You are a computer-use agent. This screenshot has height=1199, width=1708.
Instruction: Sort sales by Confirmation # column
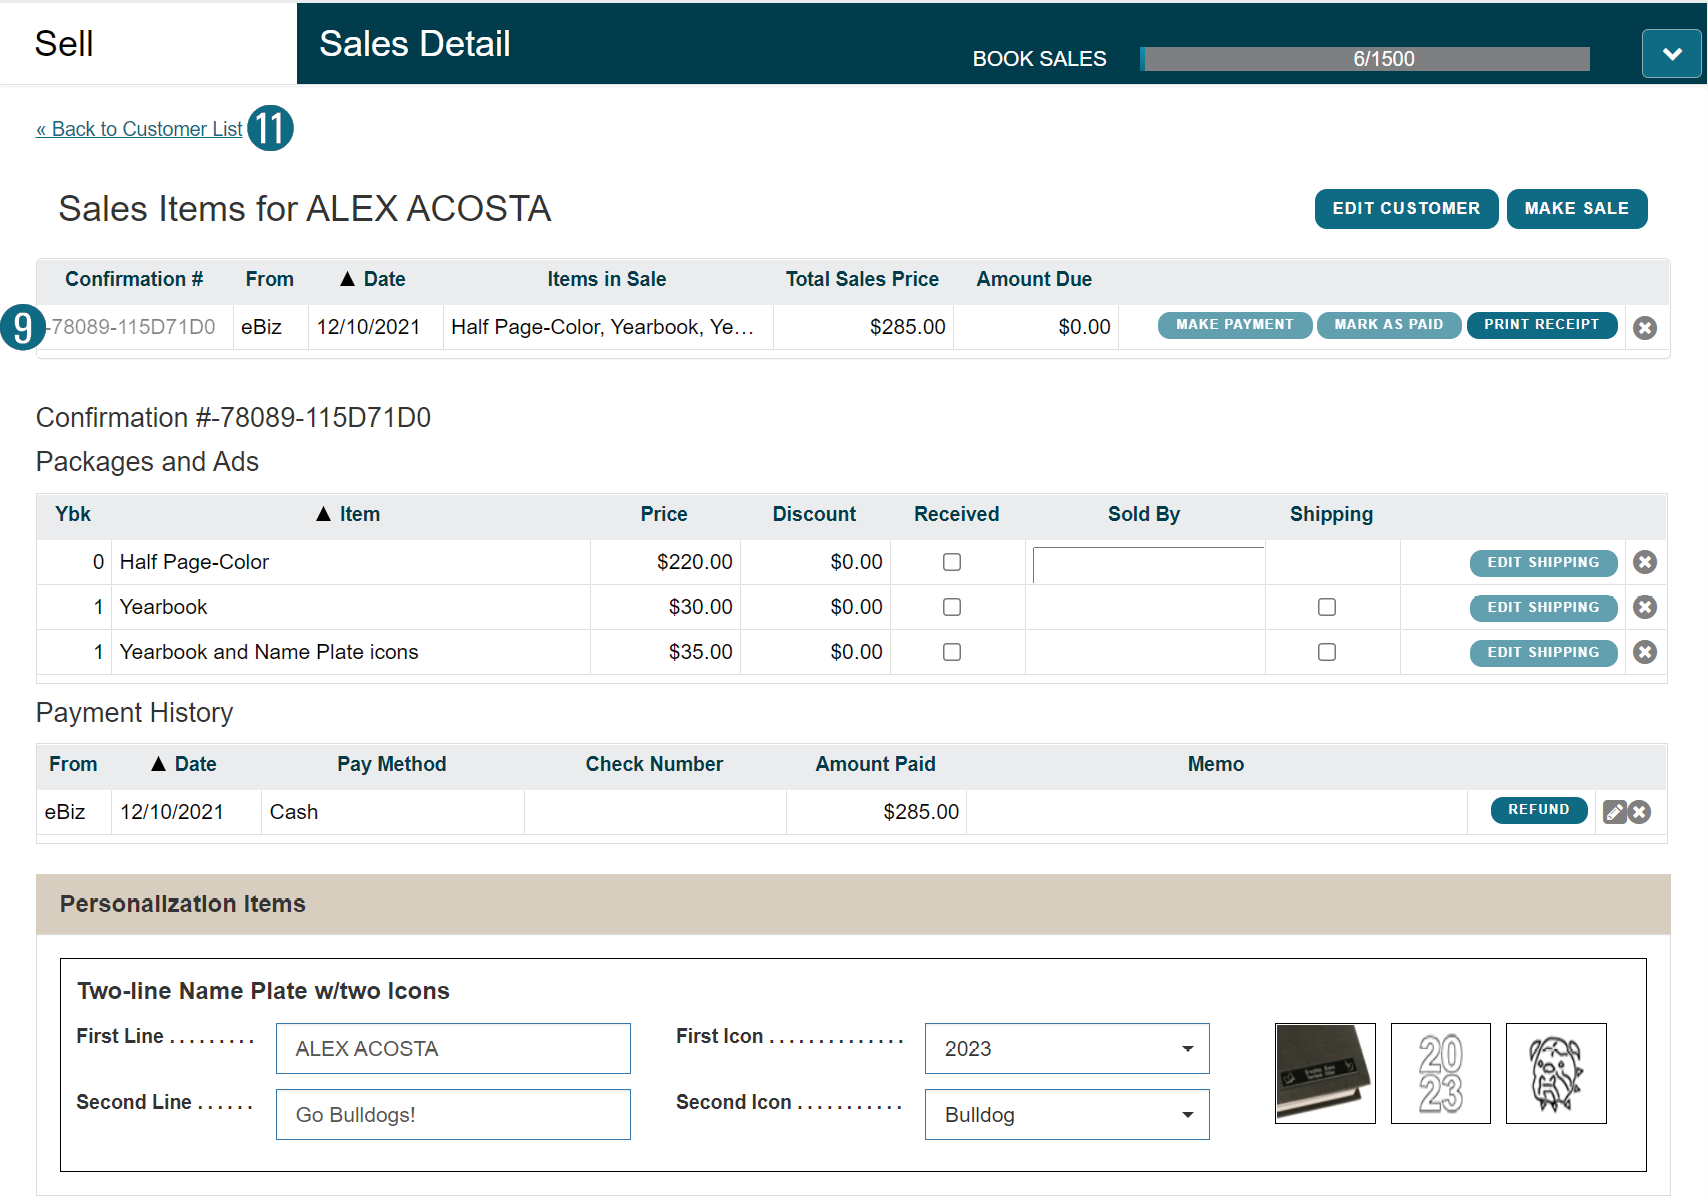click(x=134, y=279)
